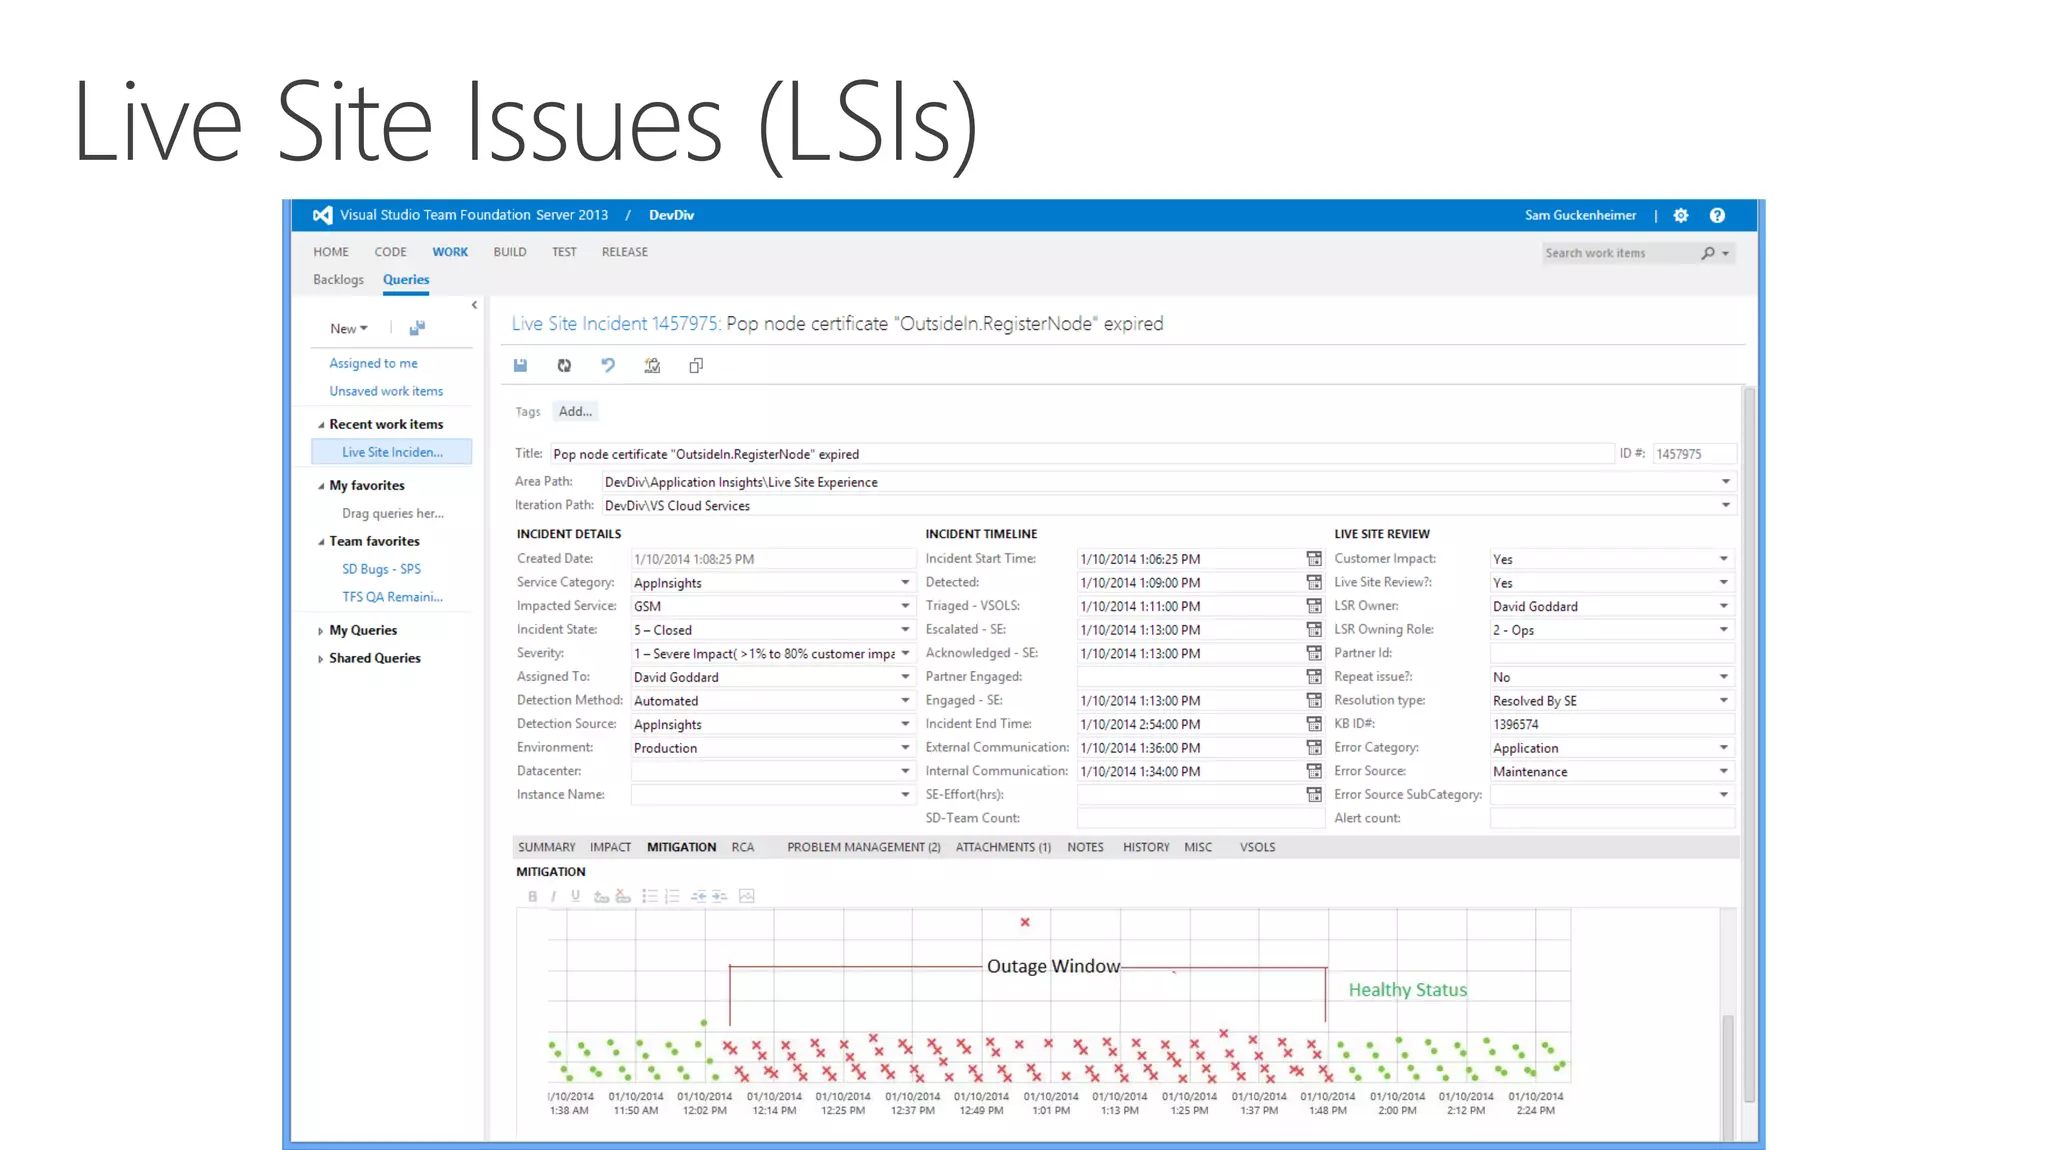Collapse the left query pane
This screenshot has height=1150, width=2048.
click(x=474, y=305)
